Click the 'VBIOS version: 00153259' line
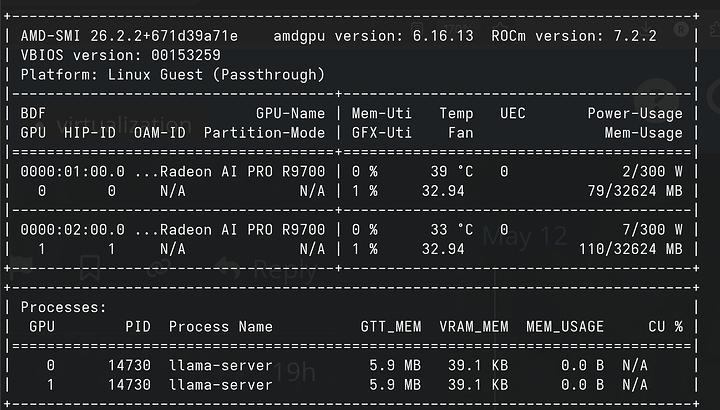This screenshot has width=720, height=410. [120, 55]
